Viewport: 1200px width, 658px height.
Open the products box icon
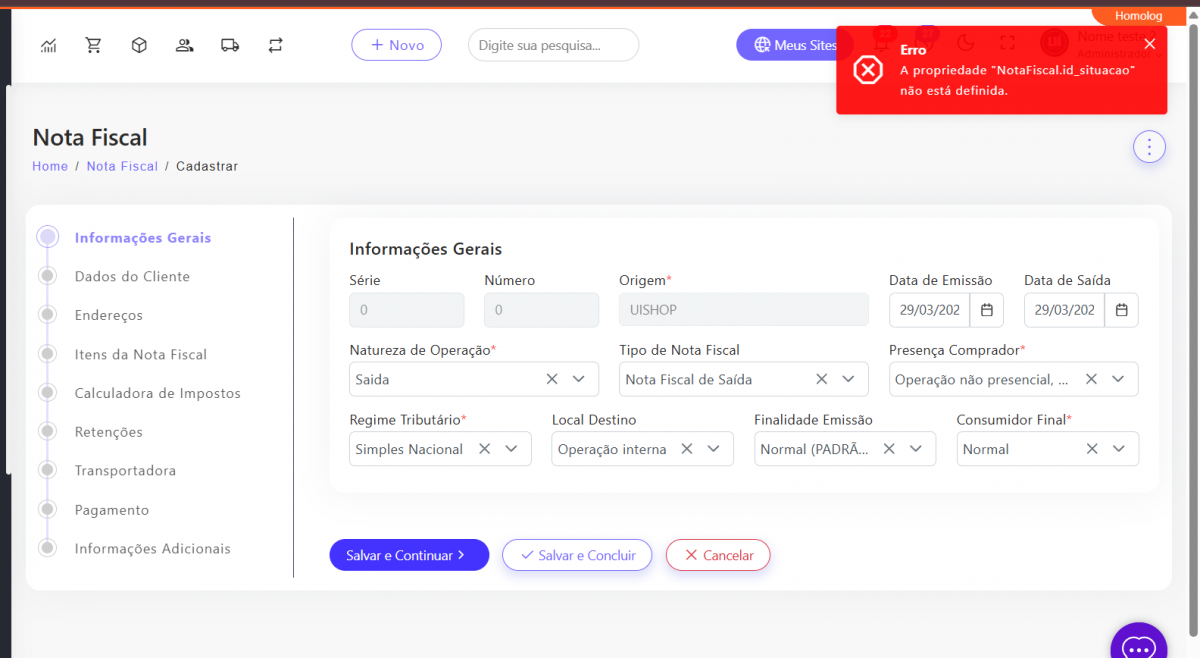(139, 45)
